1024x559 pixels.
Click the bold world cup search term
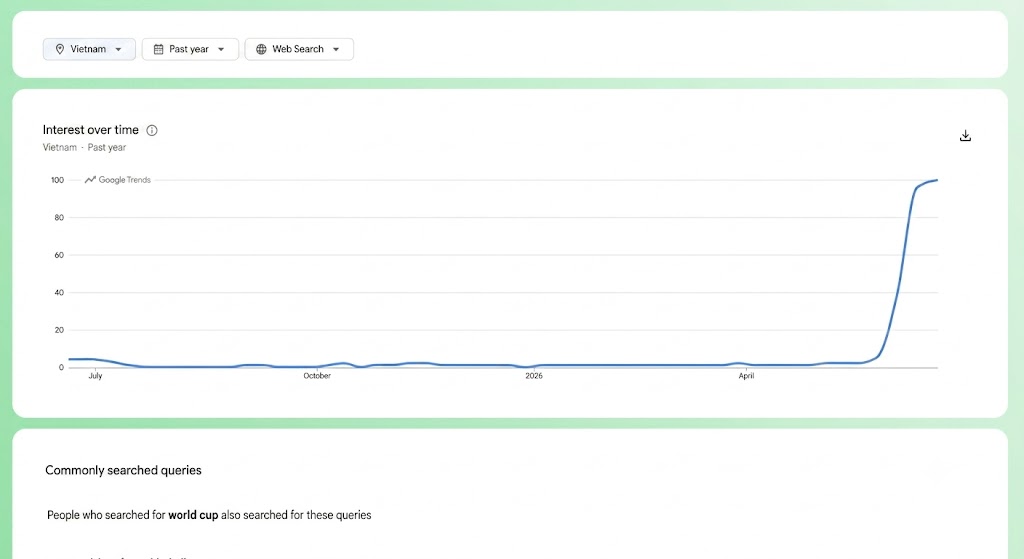click(x=193, y=515)
